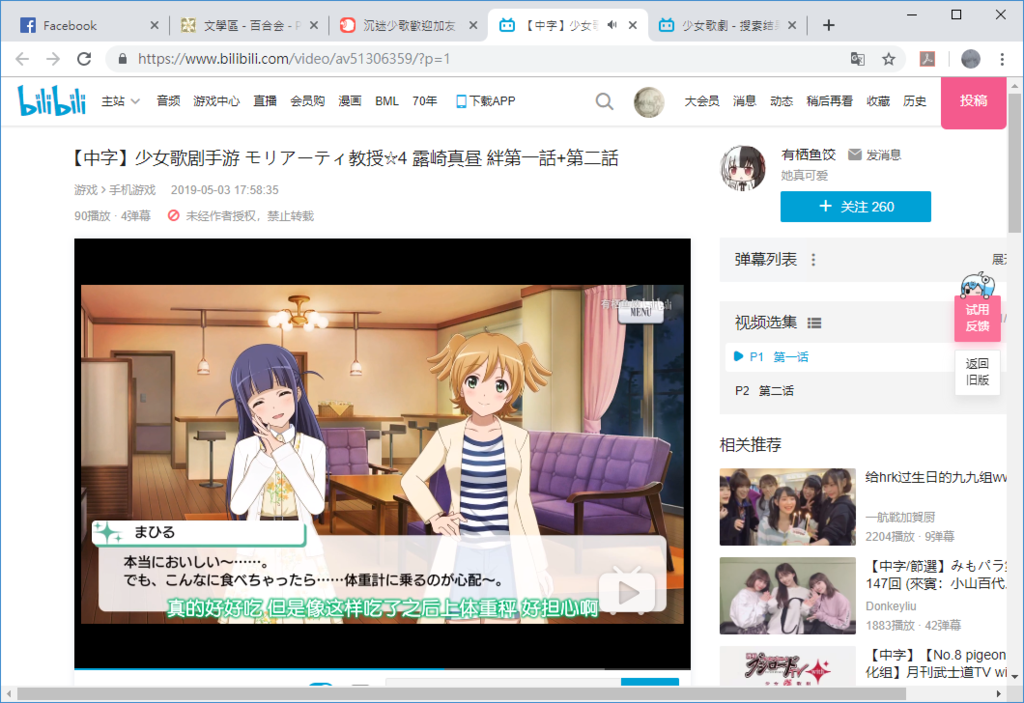Screen dimensions: 1024x703
Task: Open the 弹幕列表 three-dot options
Action: pos(813,259)
